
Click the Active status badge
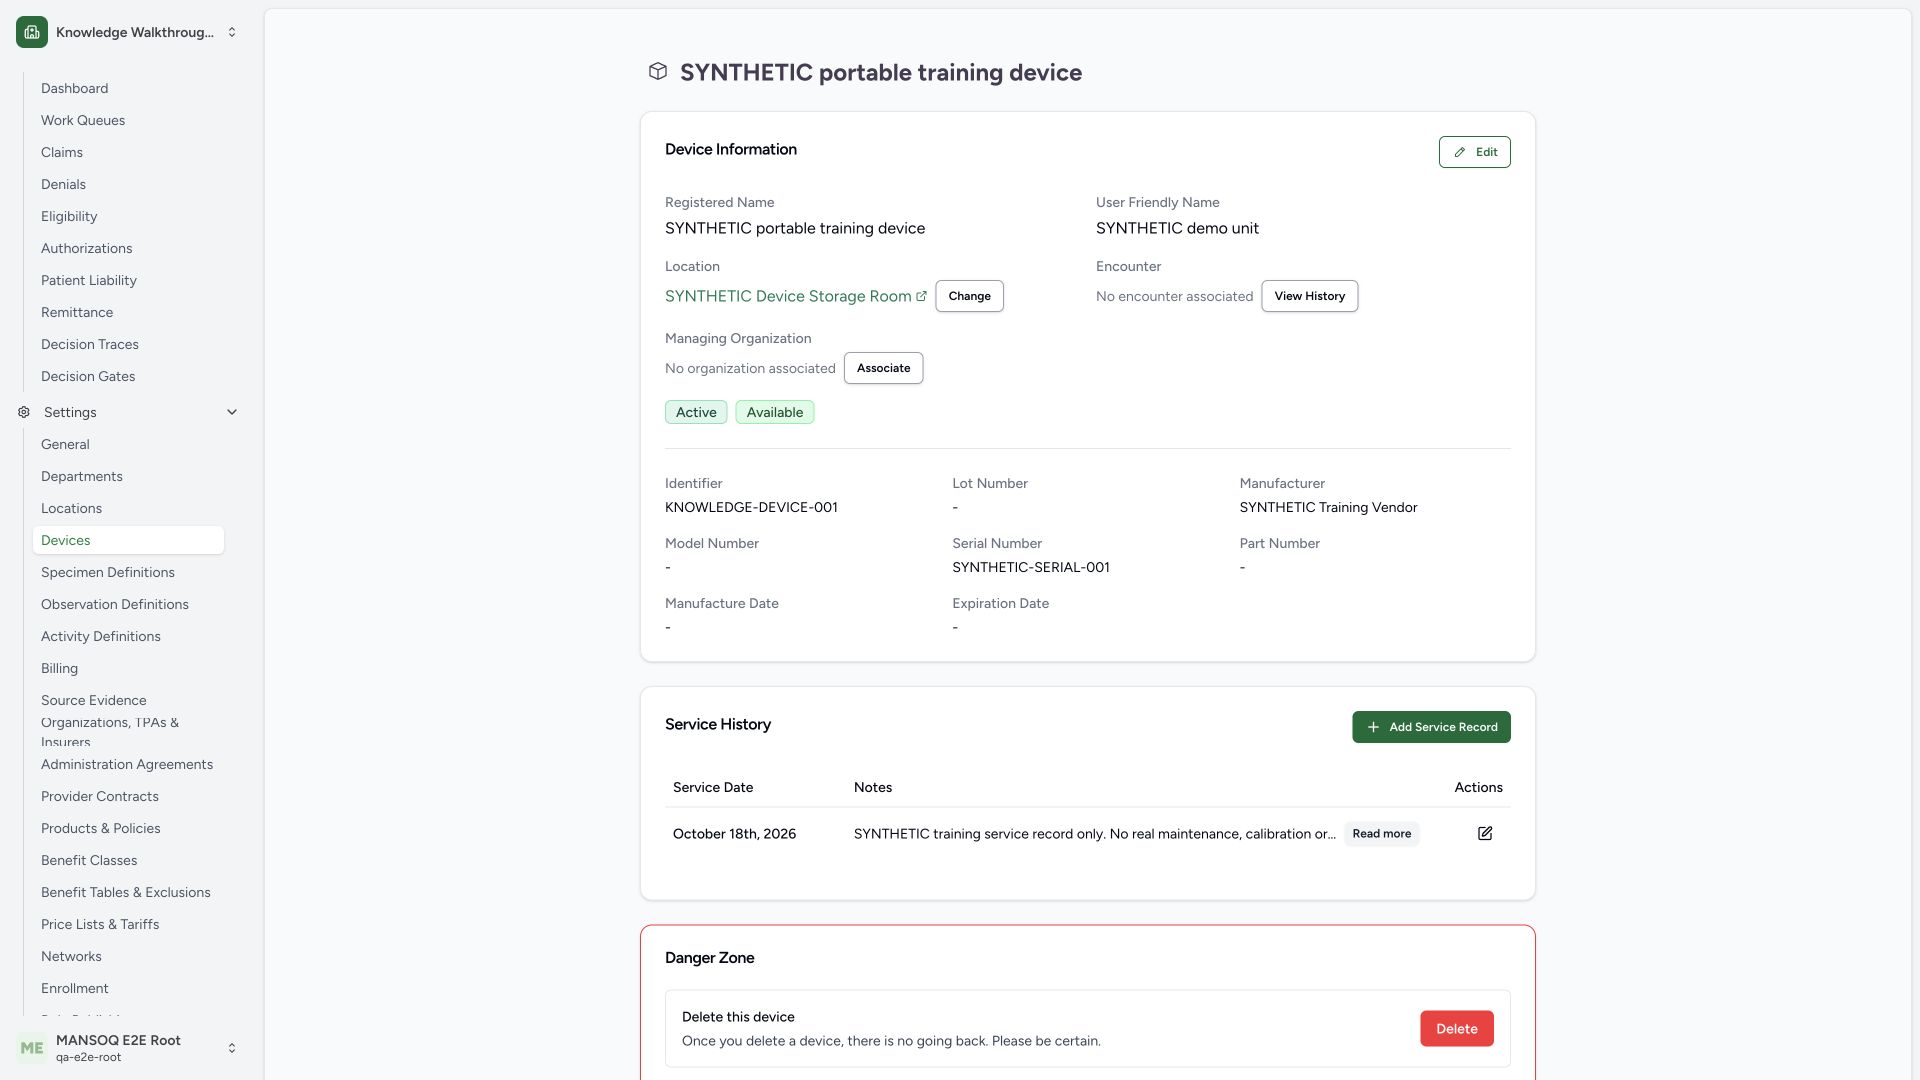[696, 412]
